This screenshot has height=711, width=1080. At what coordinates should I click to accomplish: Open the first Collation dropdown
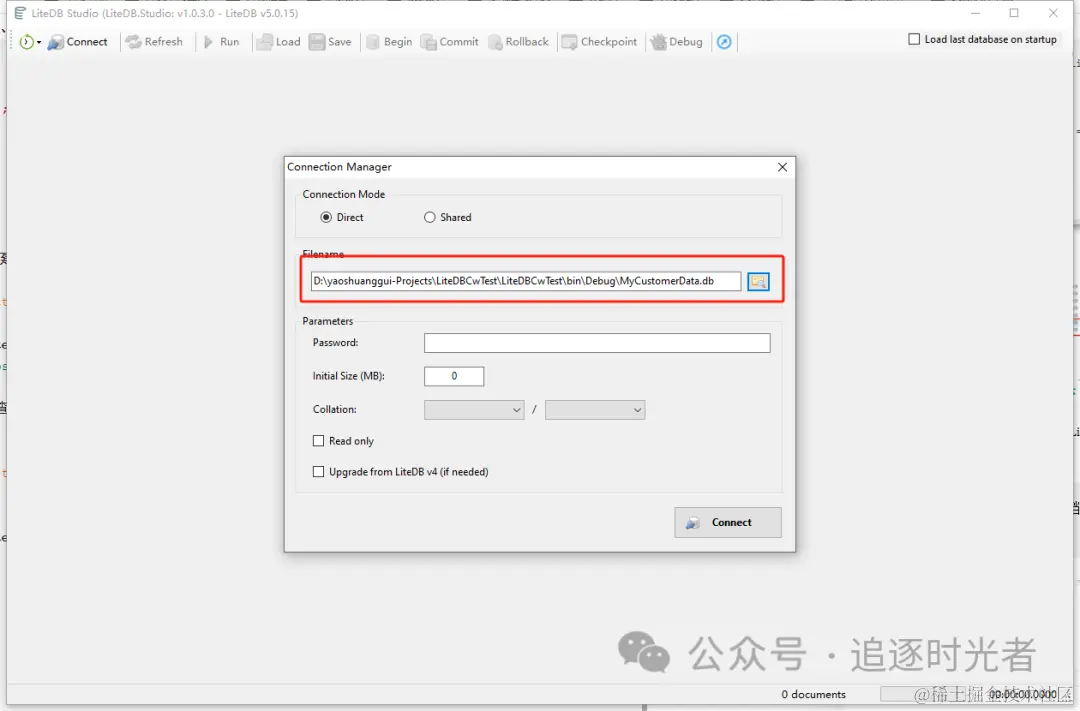tap(474, 410)
